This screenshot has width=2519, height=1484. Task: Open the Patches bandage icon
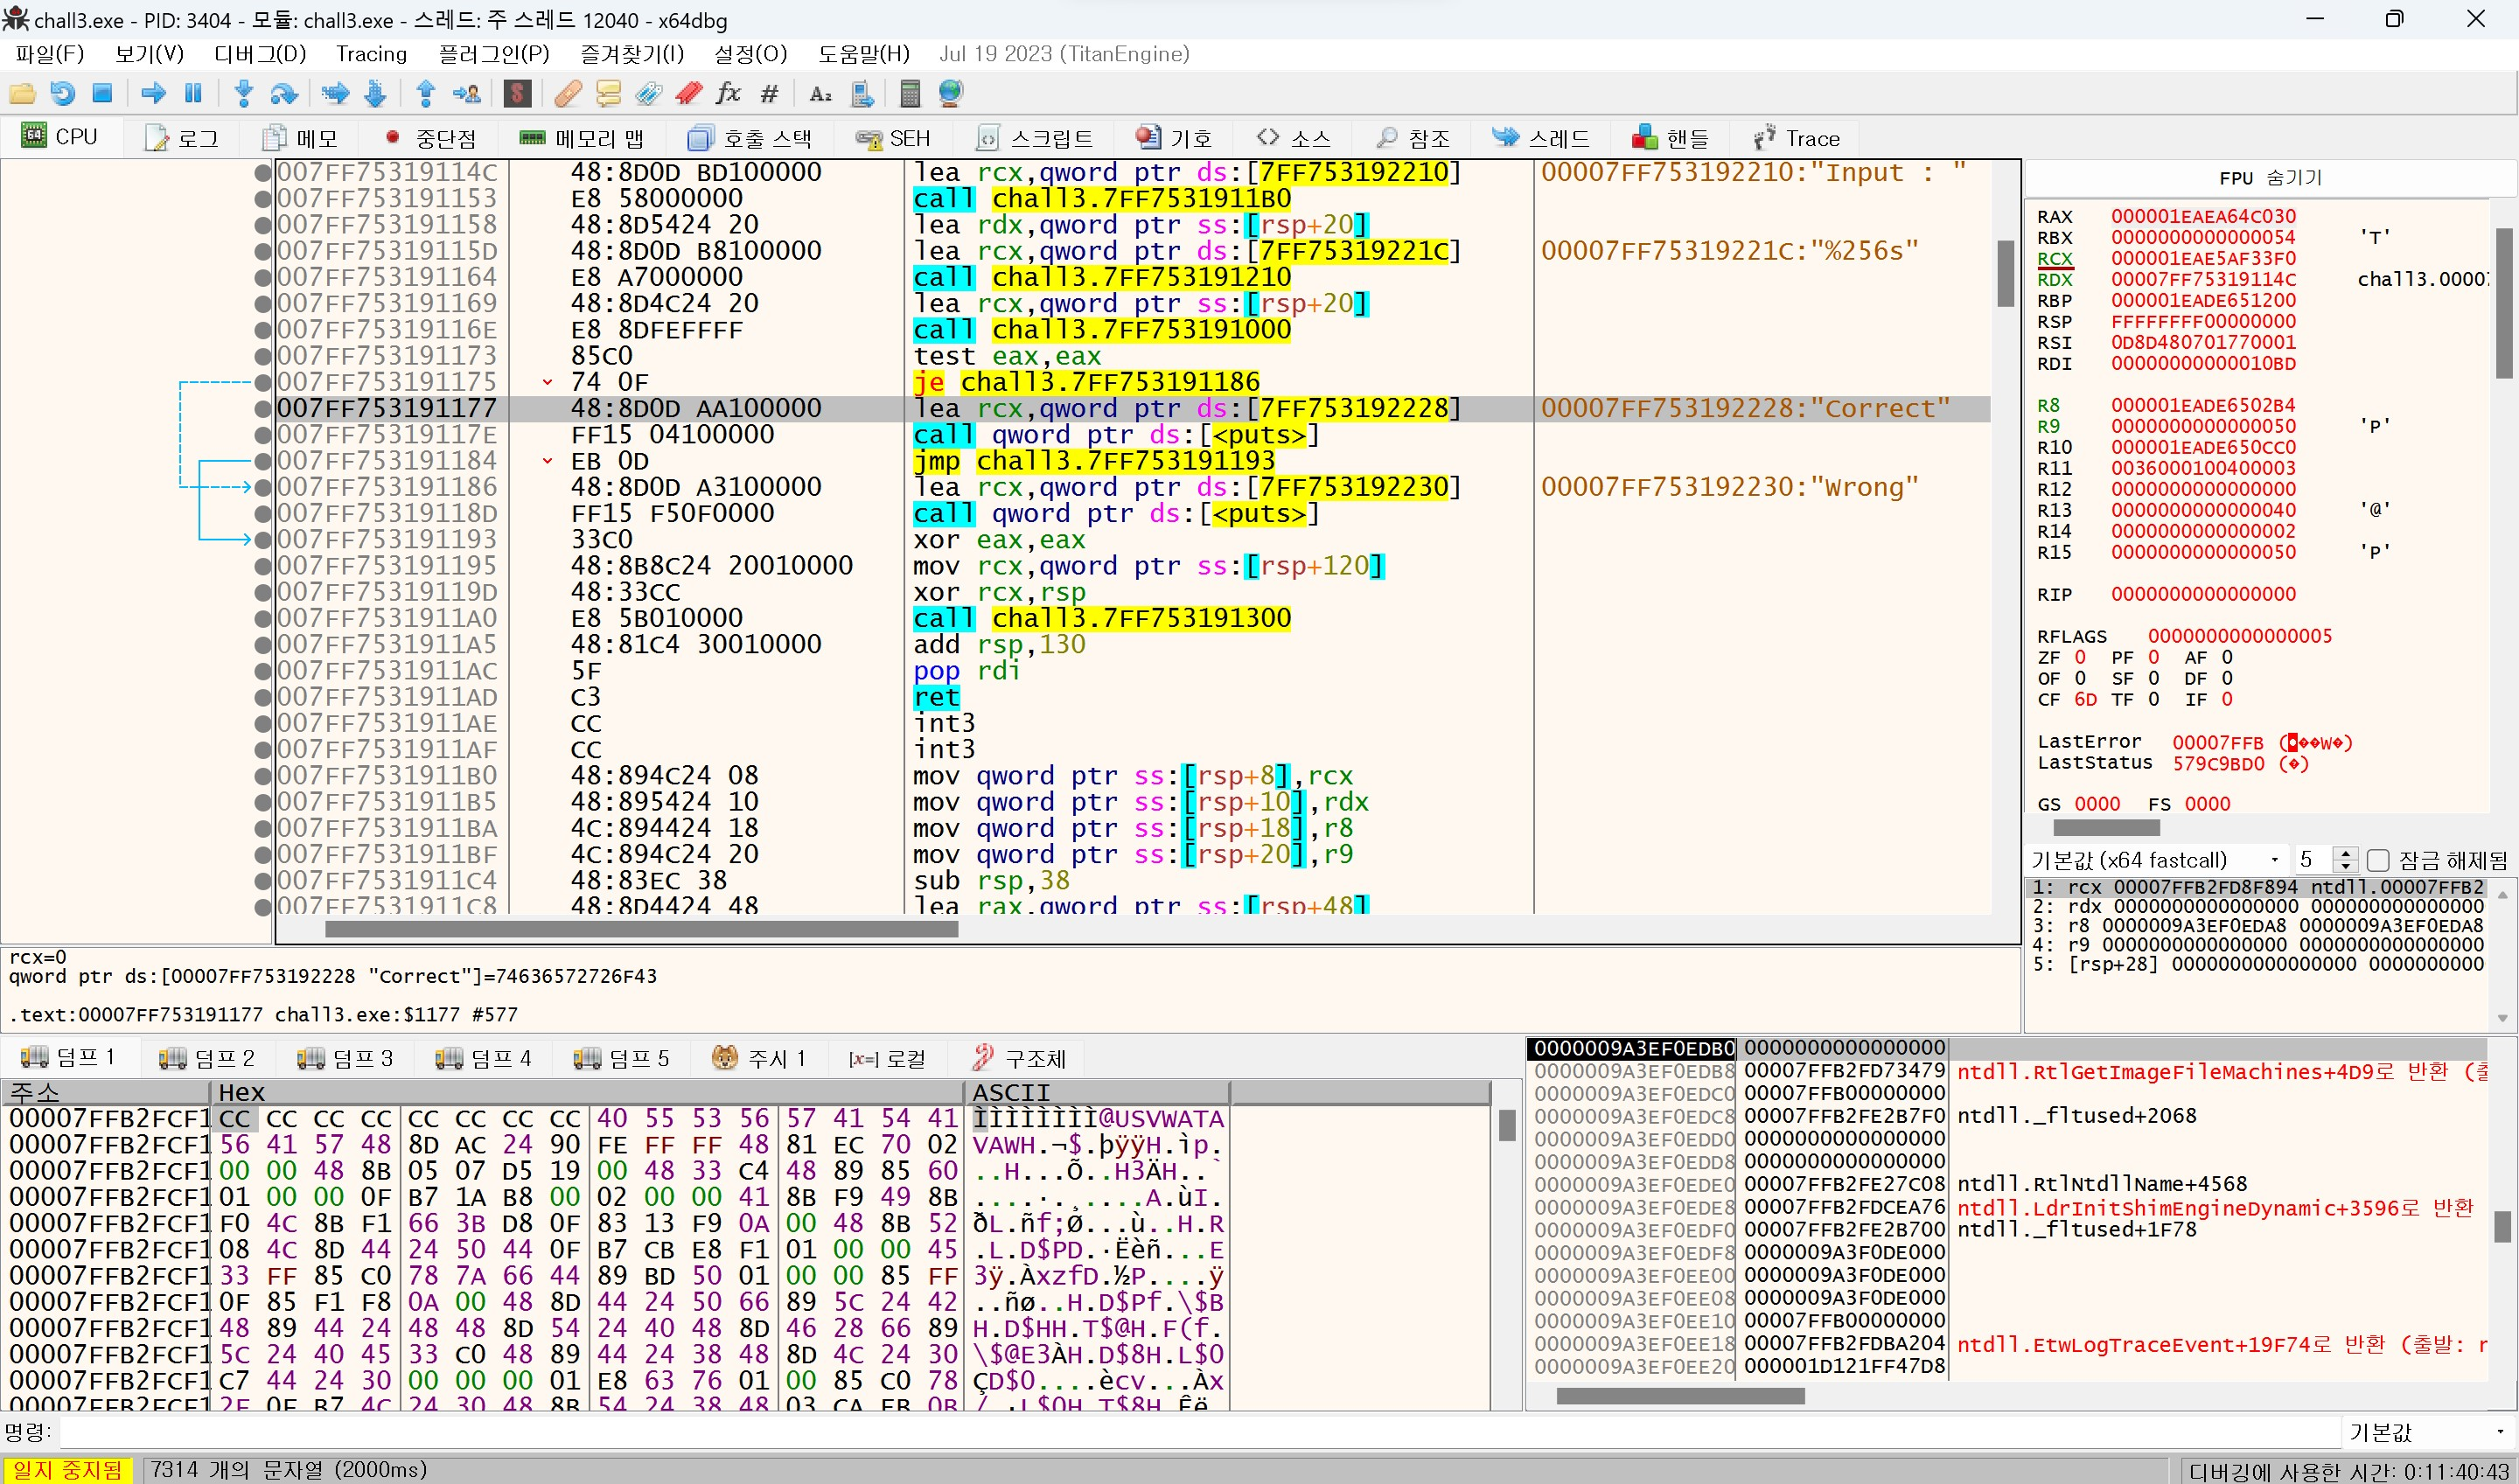tap(567, 94)
